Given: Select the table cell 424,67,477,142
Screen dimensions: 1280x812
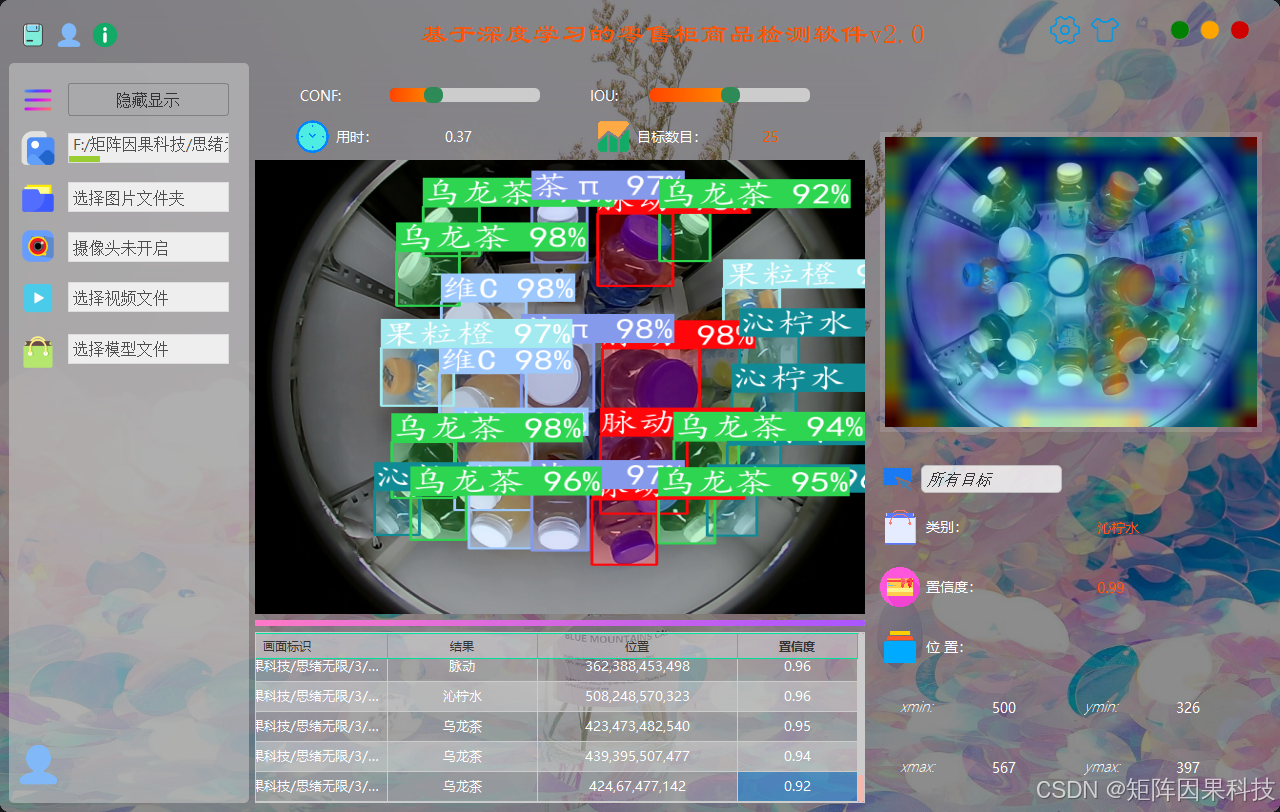Looking at the screenshot, I should pos(637,786).
